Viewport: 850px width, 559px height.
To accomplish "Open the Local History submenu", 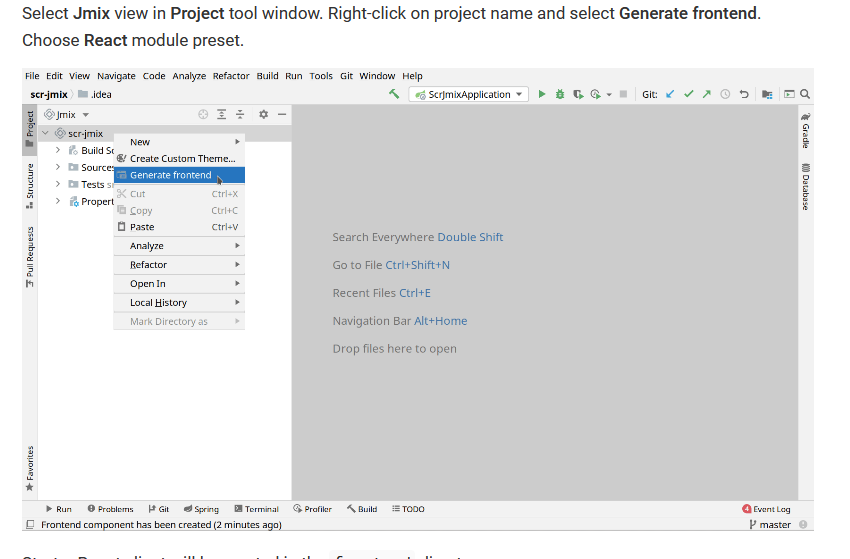I will tap(179, 303).
